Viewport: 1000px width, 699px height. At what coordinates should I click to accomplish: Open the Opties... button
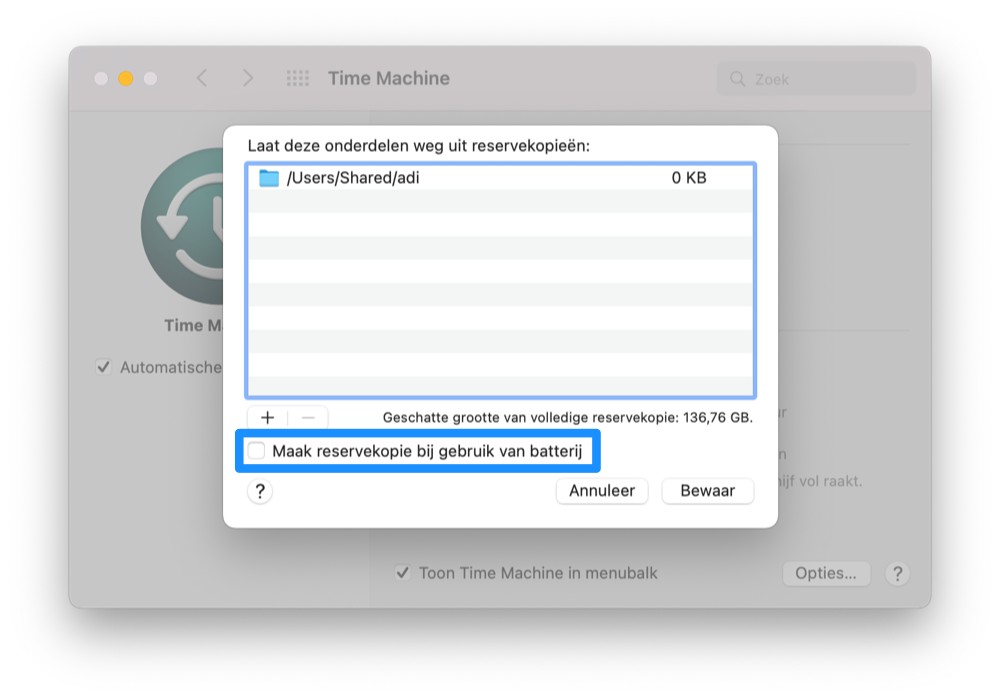coord(826,573)
